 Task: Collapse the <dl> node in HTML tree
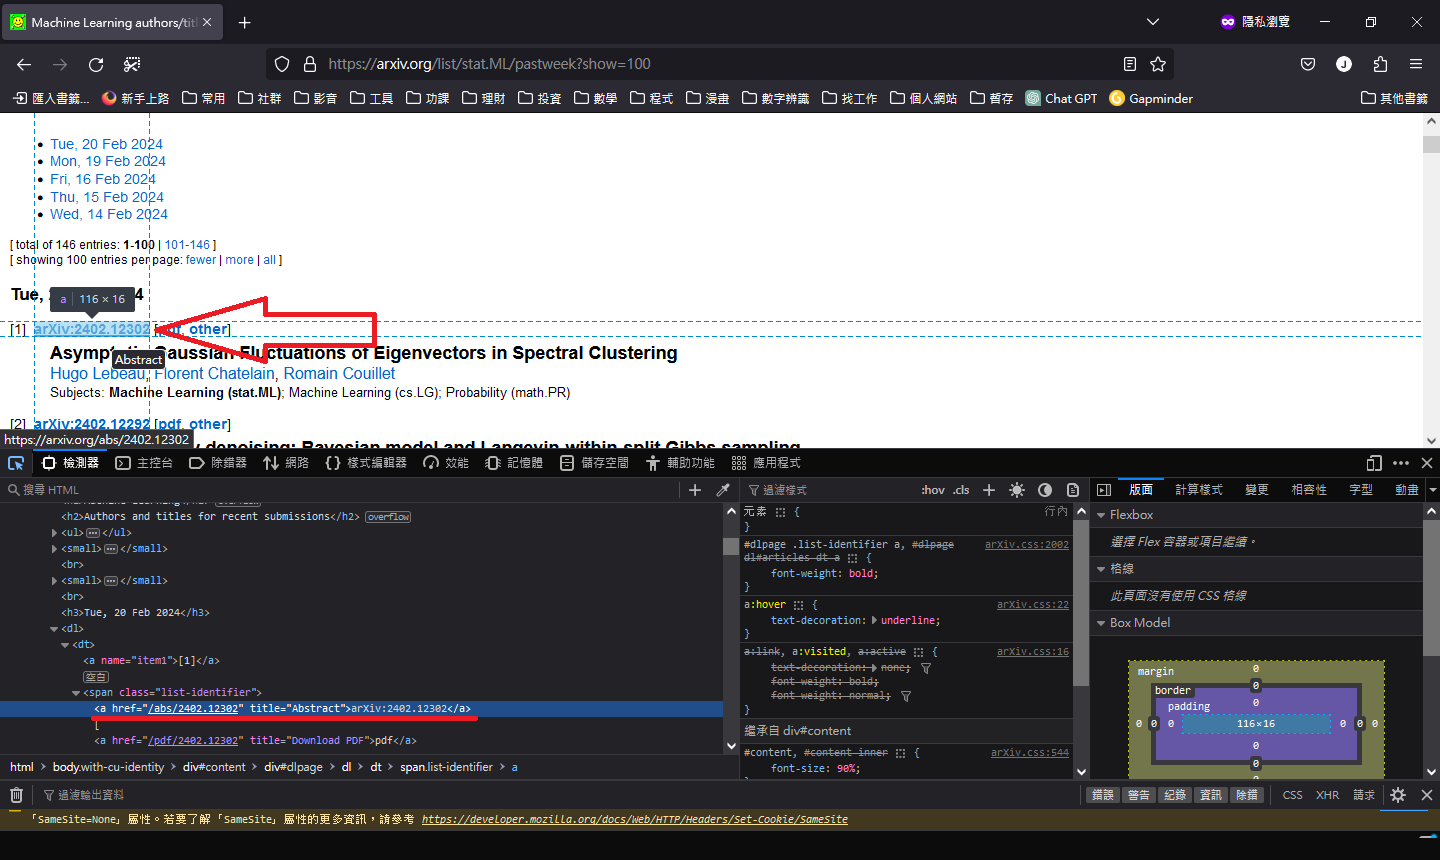[54, 629]
